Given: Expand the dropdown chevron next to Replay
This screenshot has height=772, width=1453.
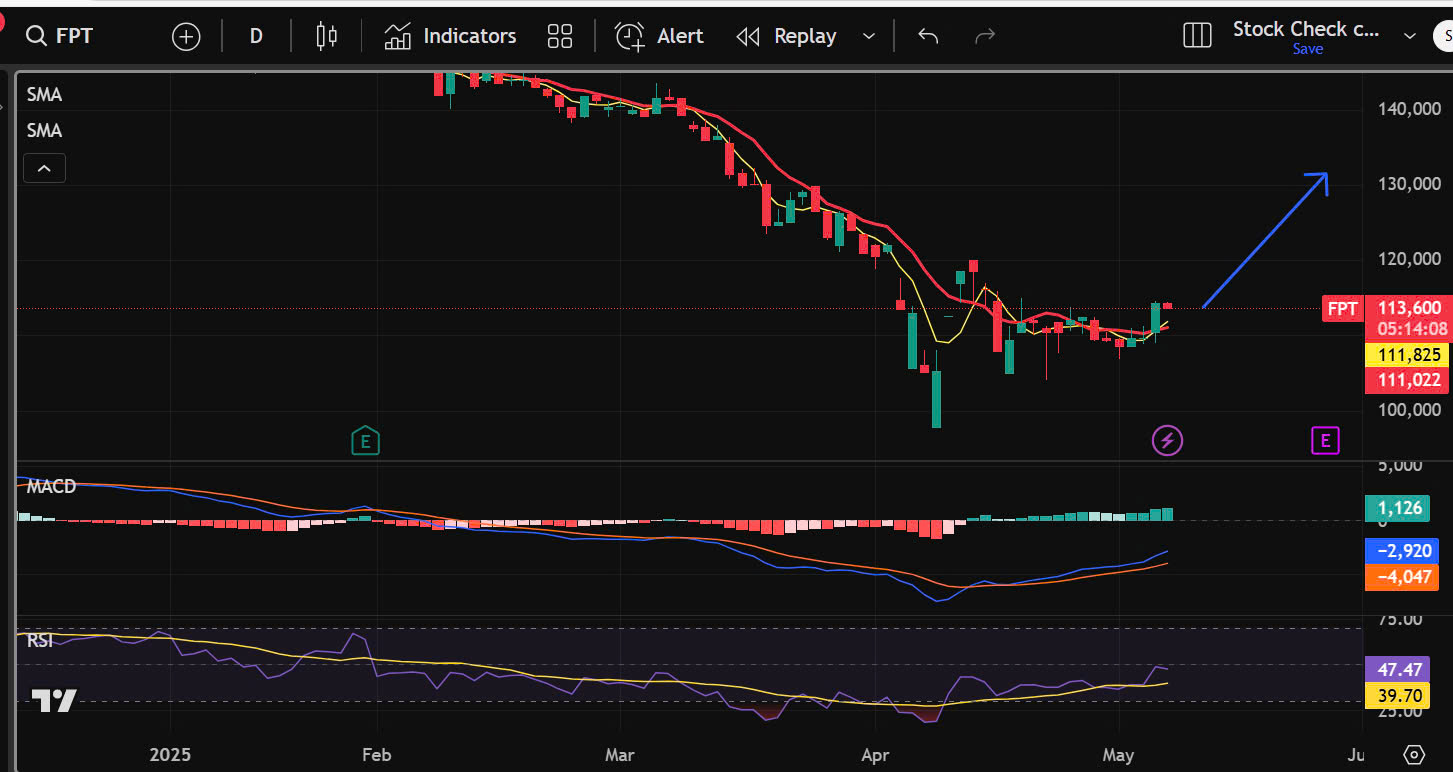Looking at the screenshot, I should click(x=868, y=37).
